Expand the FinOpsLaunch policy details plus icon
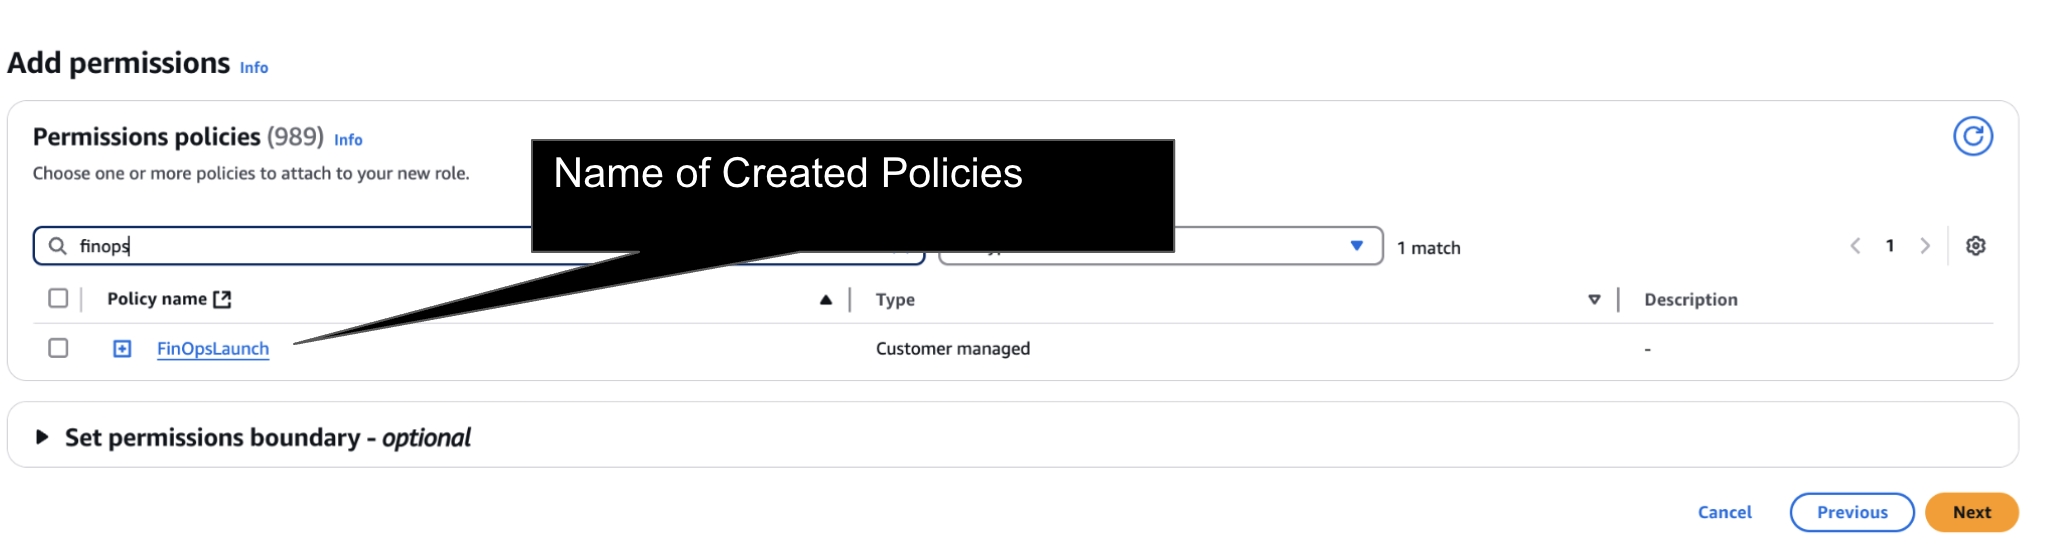 pos(122,349)
